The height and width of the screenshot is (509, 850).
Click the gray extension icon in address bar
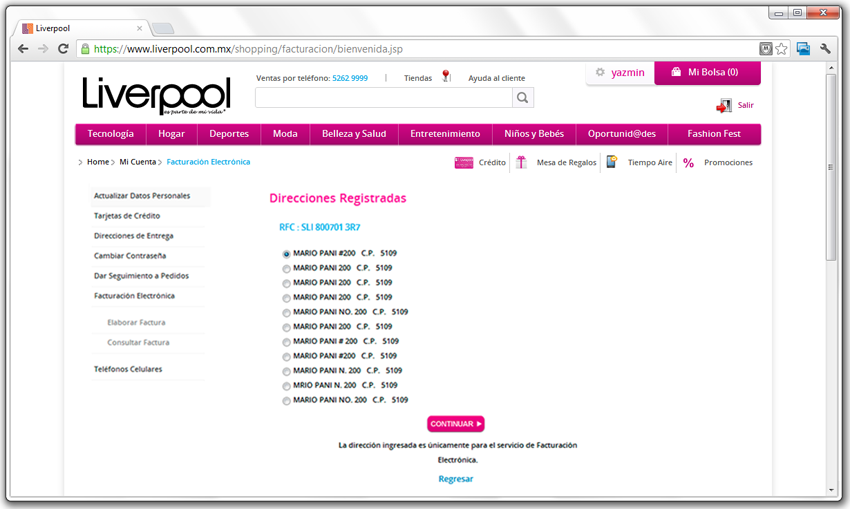pyautogui.click(x=765, y=49)
